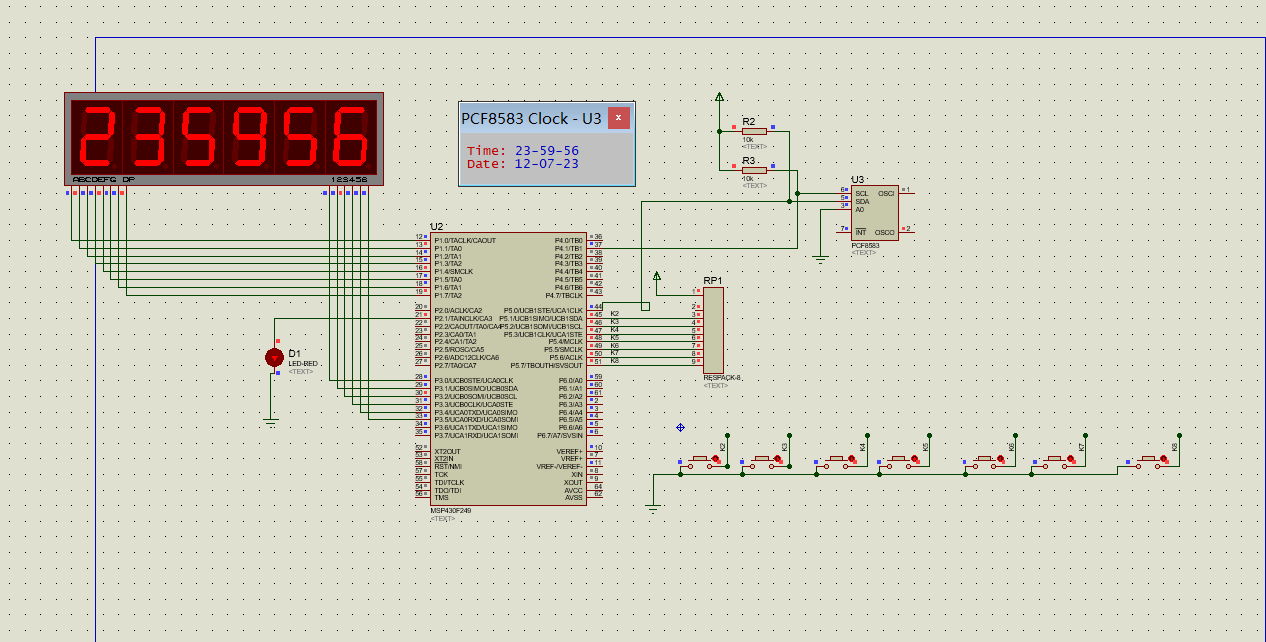Click the INT pin label on U3
Screen dimensions: 1266x642
pyautogui.click(x=860, y=232)
